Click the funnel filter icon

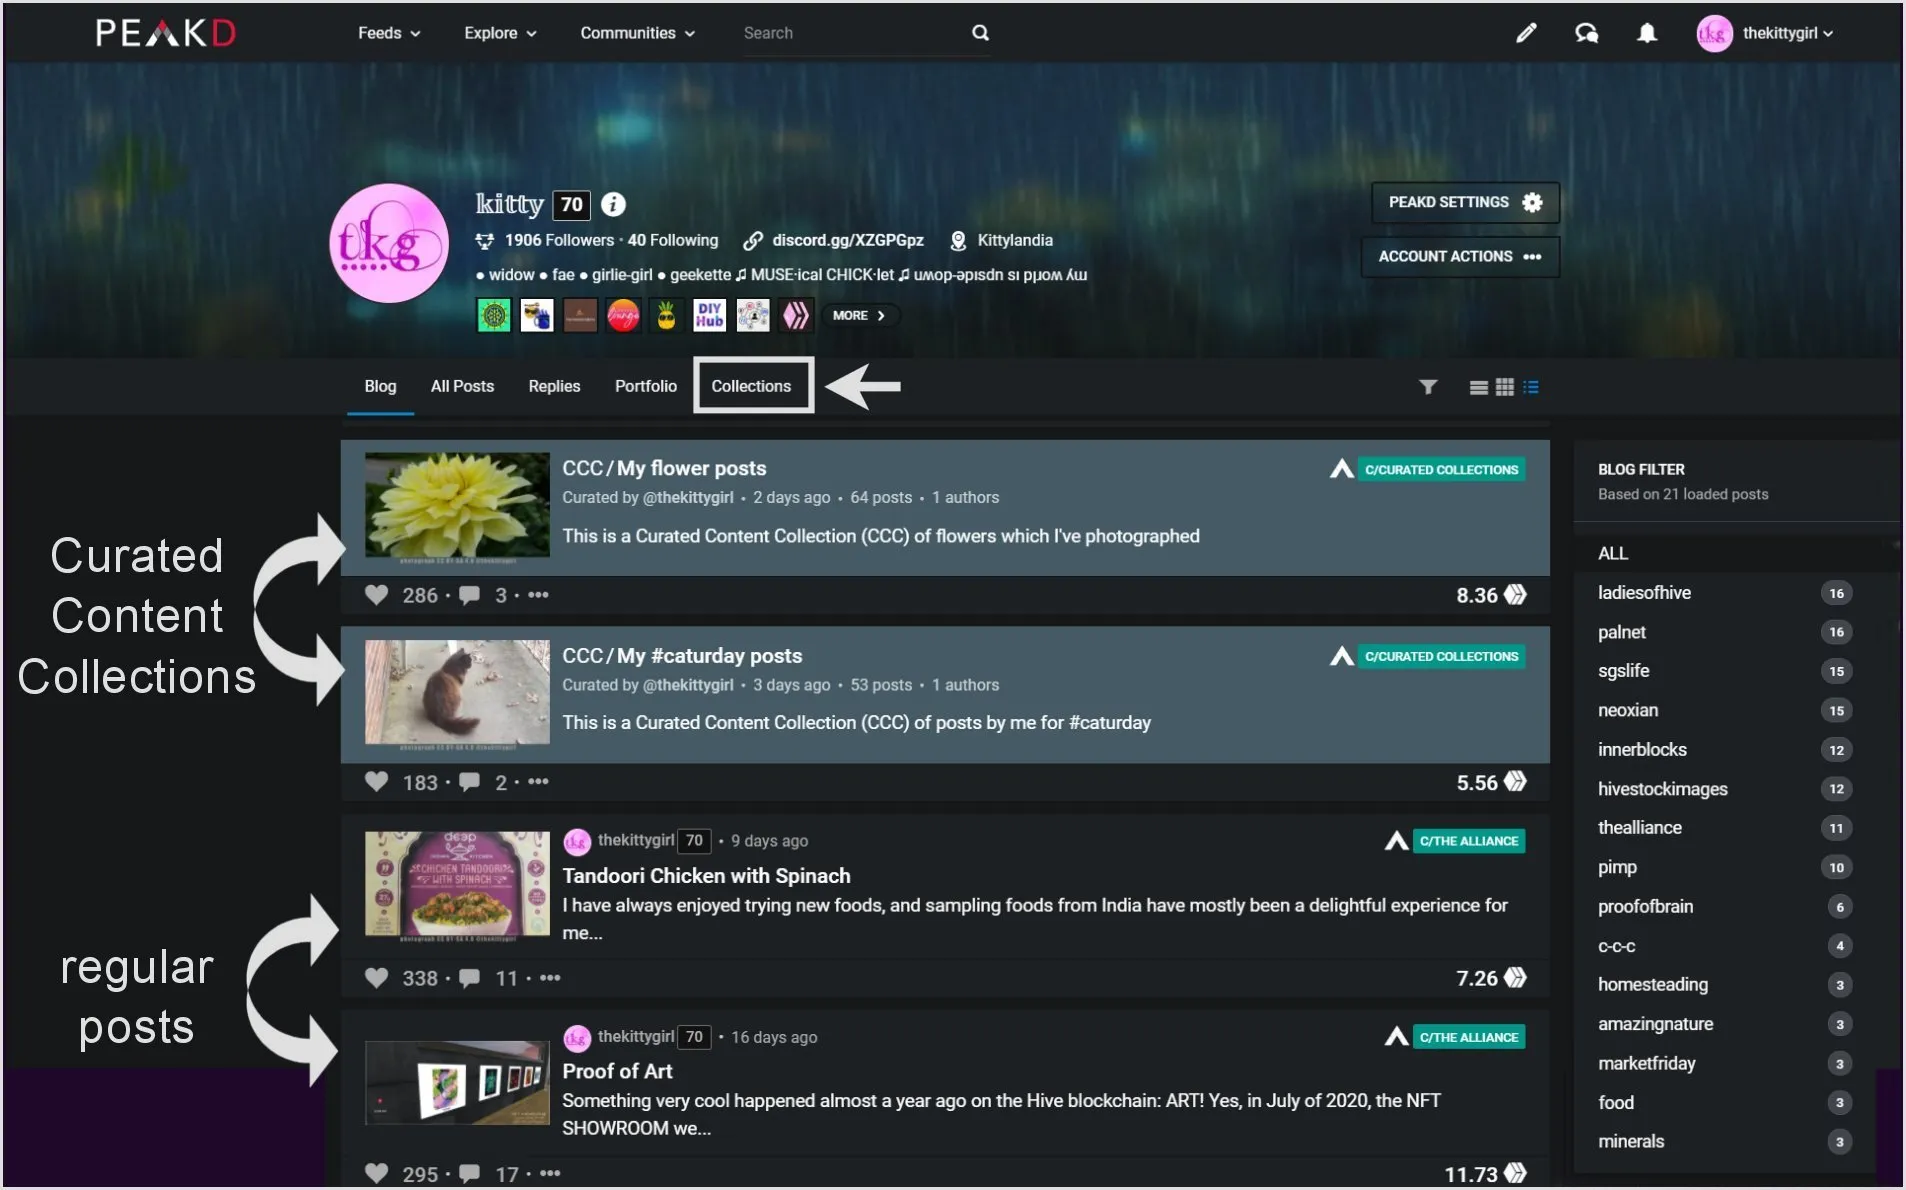tap(1428, 387)
